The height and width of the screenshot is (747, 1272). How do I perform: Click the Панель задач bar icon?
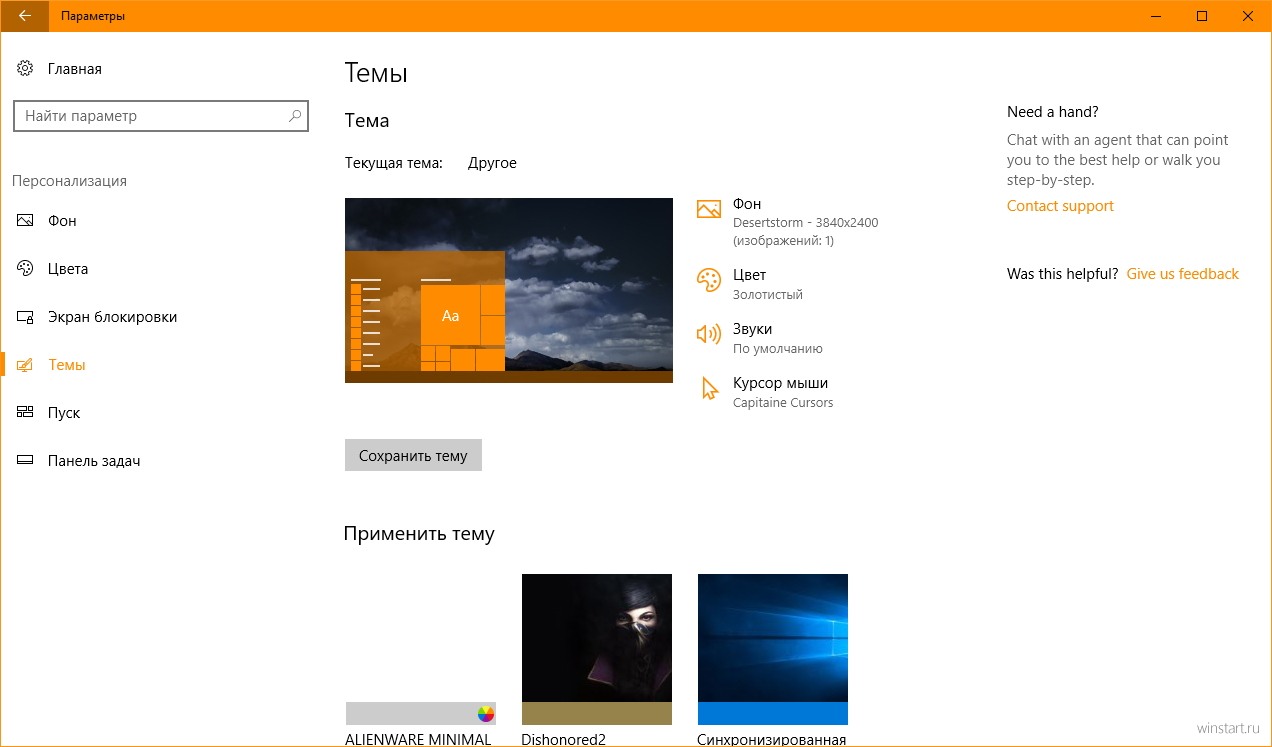click(25, 461)
